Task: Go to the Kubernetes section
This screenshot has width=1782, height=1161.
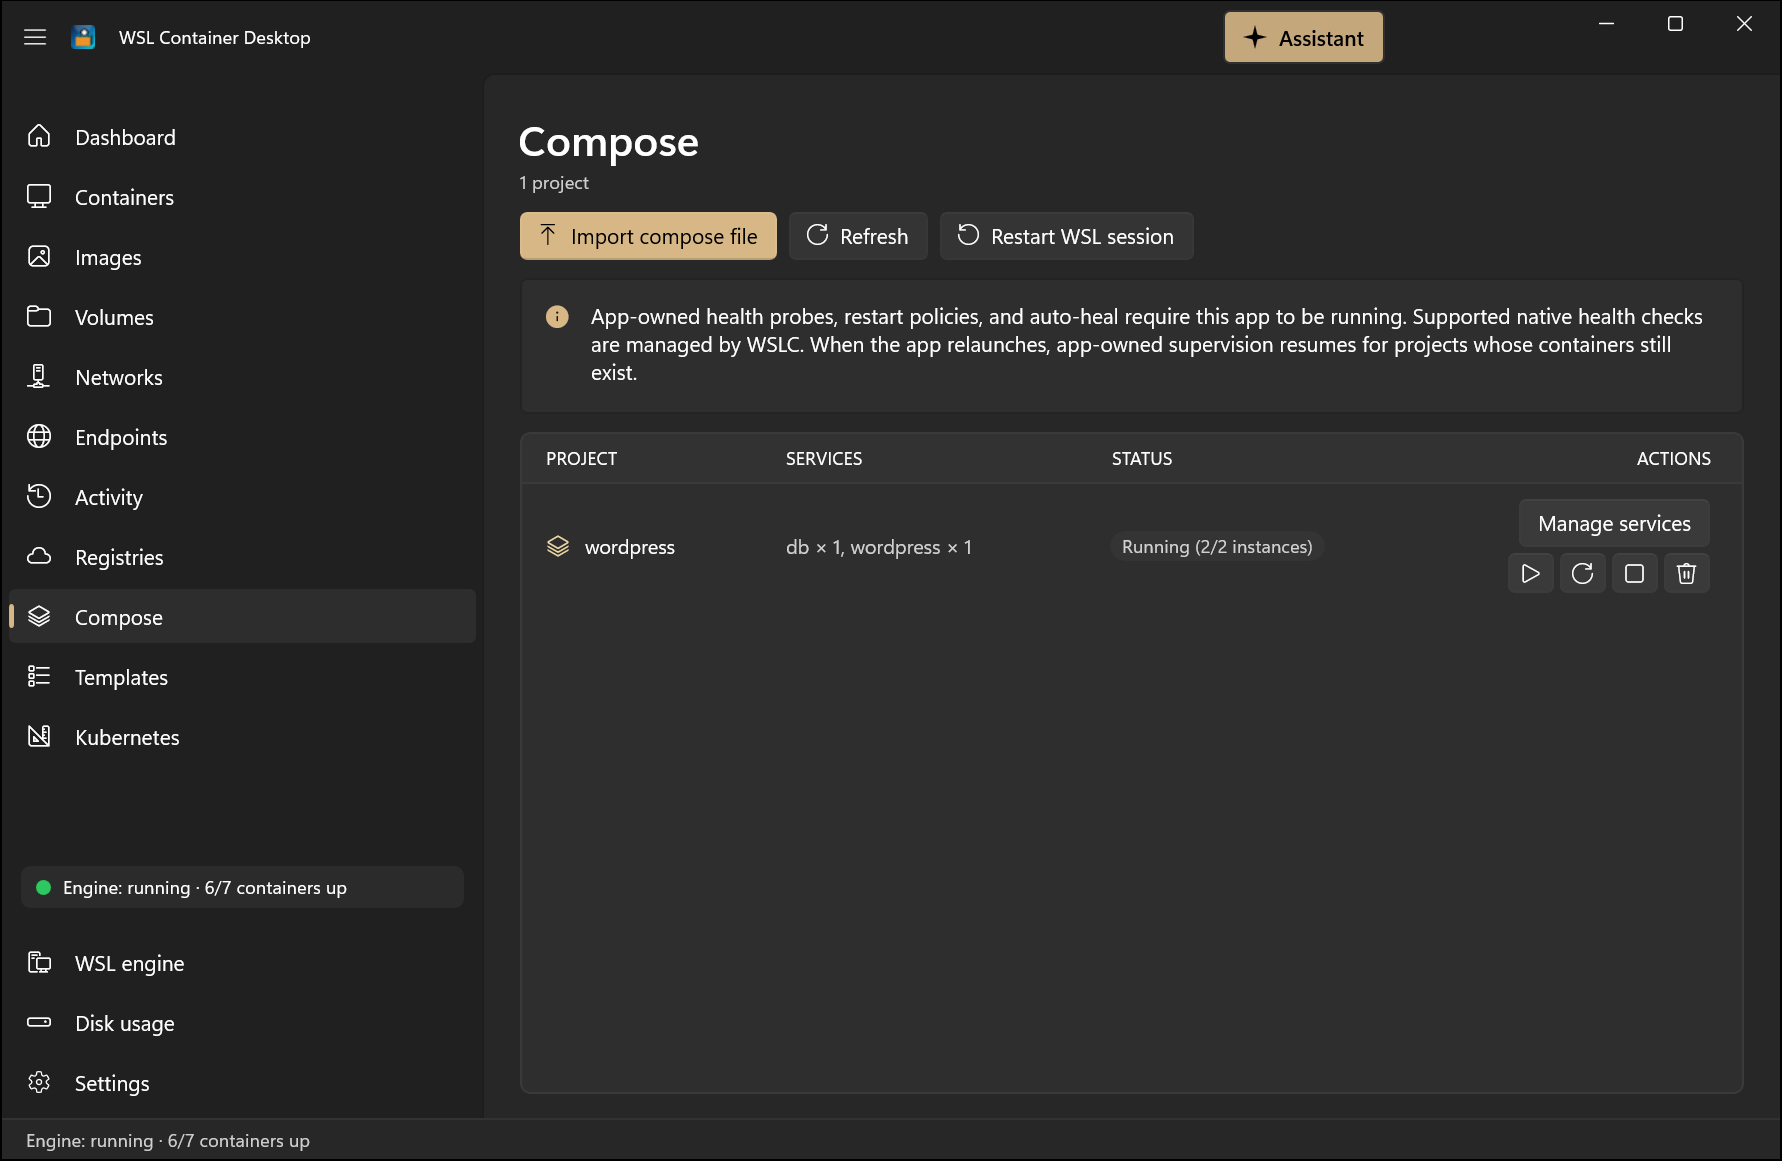Action: click(x=242, y=737)
